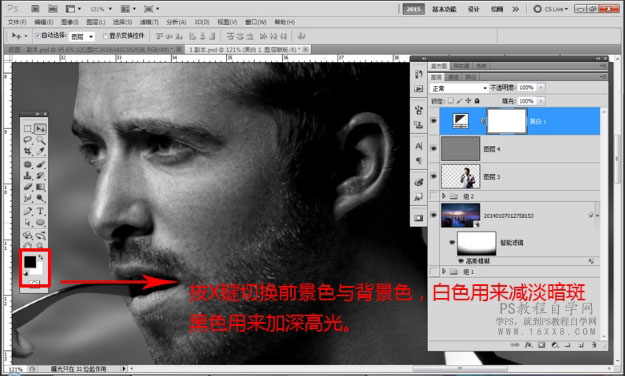The height and width of the screenshot is (376, 625).
Task: Select the Gradient tool
Action: coord(40,186)
